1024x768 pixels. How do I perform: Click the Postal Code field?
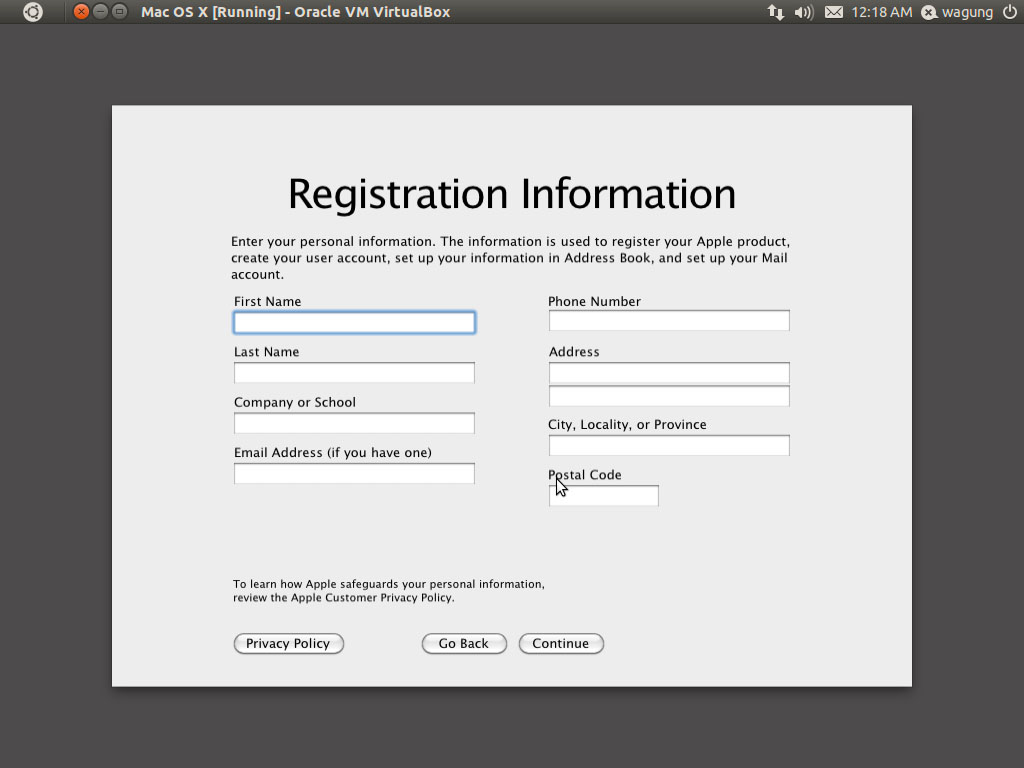[604, 495]
